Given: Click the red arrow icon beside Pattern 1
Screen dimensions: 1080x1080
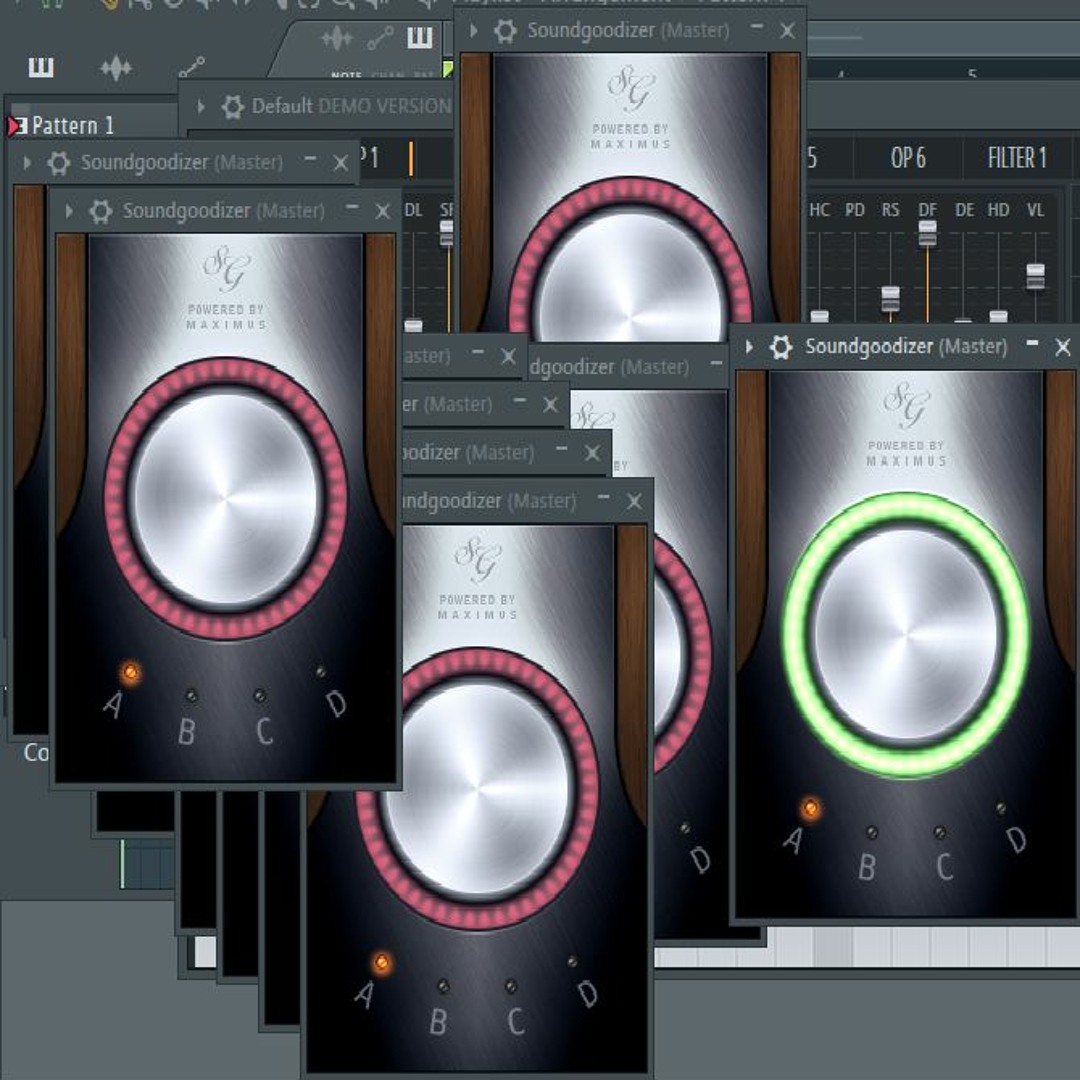Looking at the screenshot, I should pyautogui.click(x=16, y=126).
